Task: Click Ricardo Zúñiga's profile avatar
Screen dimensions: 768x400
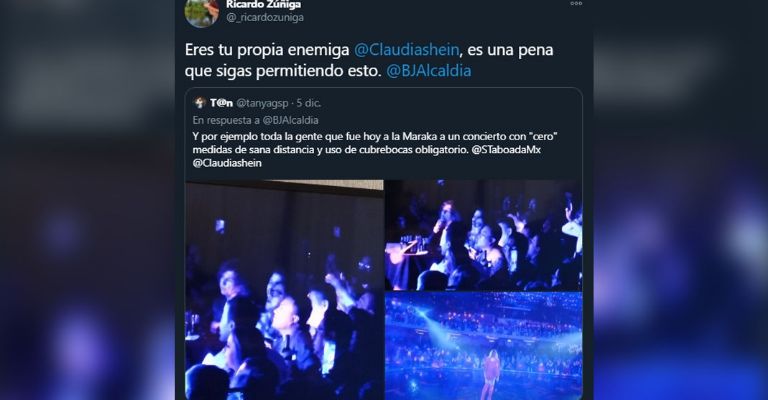Action: pos(202,12)
